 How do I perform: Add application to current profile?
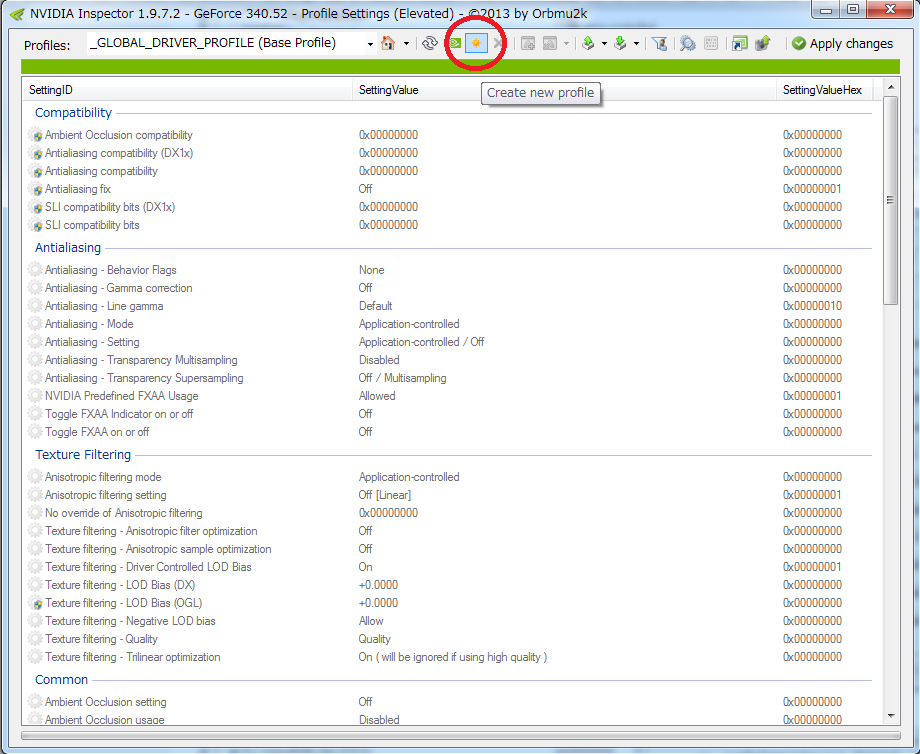527,43
